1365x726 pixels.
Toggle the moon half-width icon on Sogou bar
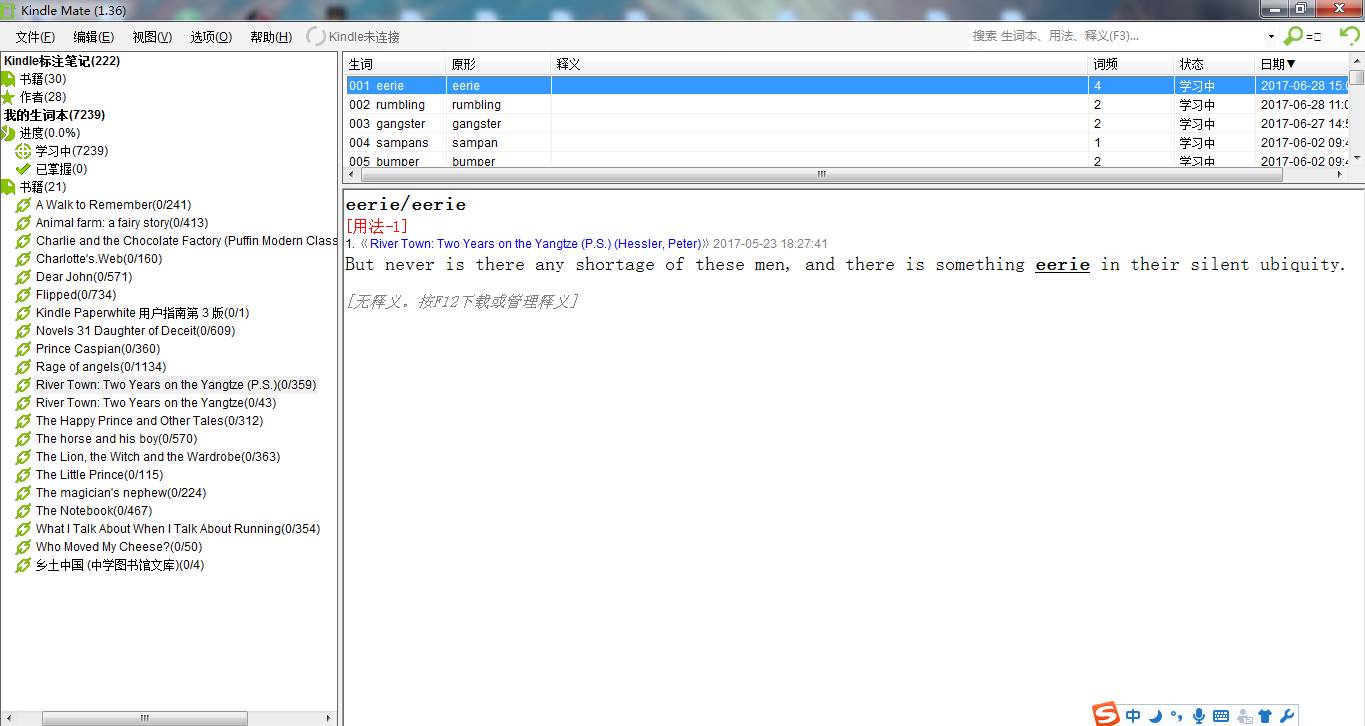(x=1155, y=716)
